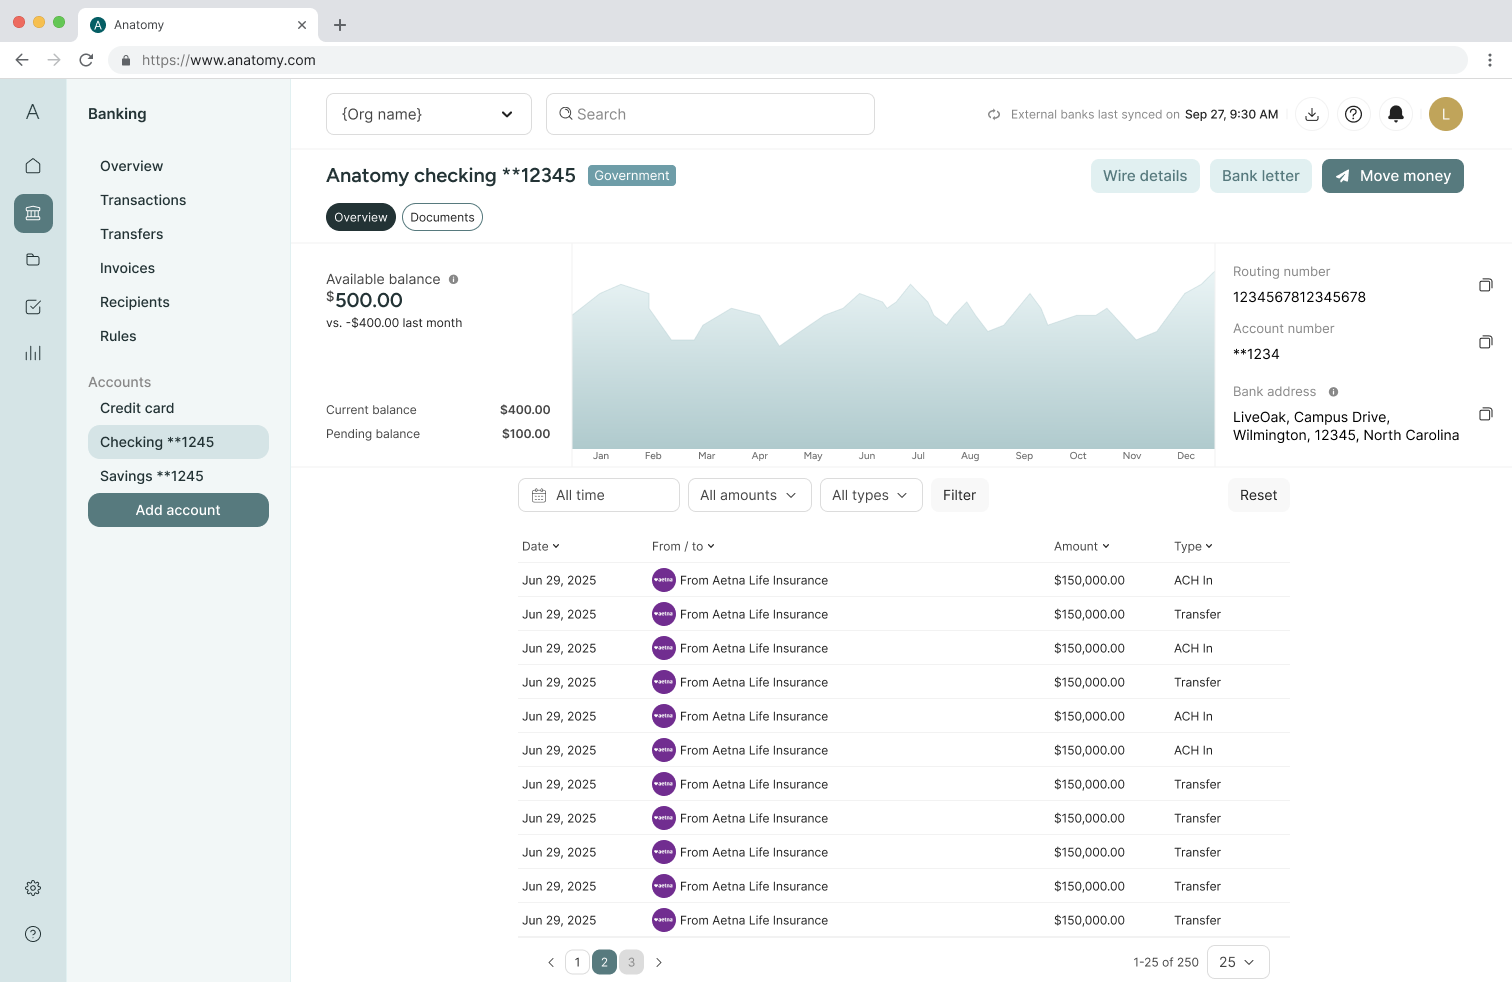Open Overview in Banking sidebar
Image resolution: width=1512 pixels, height=982 pixels.
pos(131,166)
